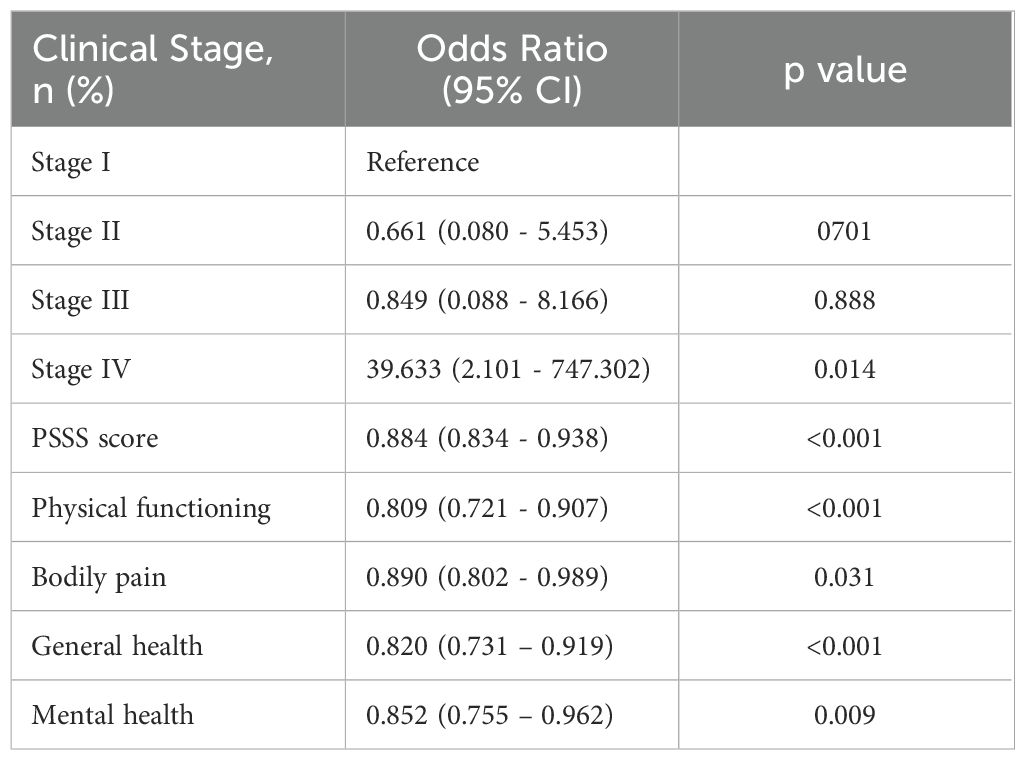Select the Stage IV row label

[x=81, y=369]
